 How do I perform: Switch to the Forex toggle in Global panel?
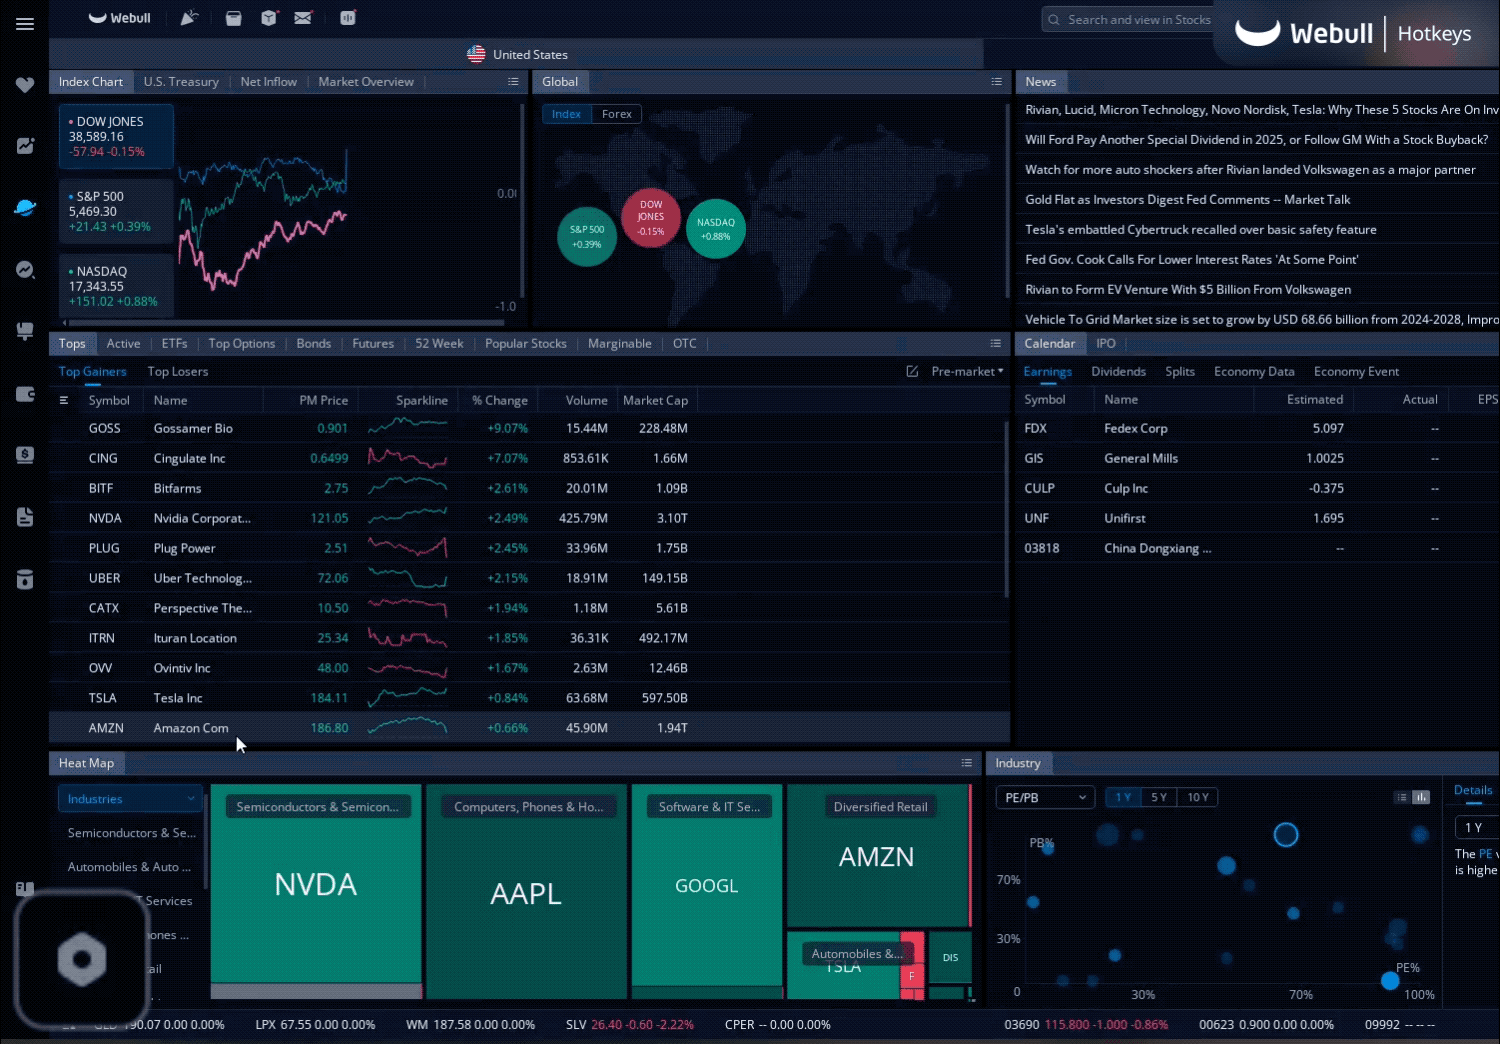[616, 113]
